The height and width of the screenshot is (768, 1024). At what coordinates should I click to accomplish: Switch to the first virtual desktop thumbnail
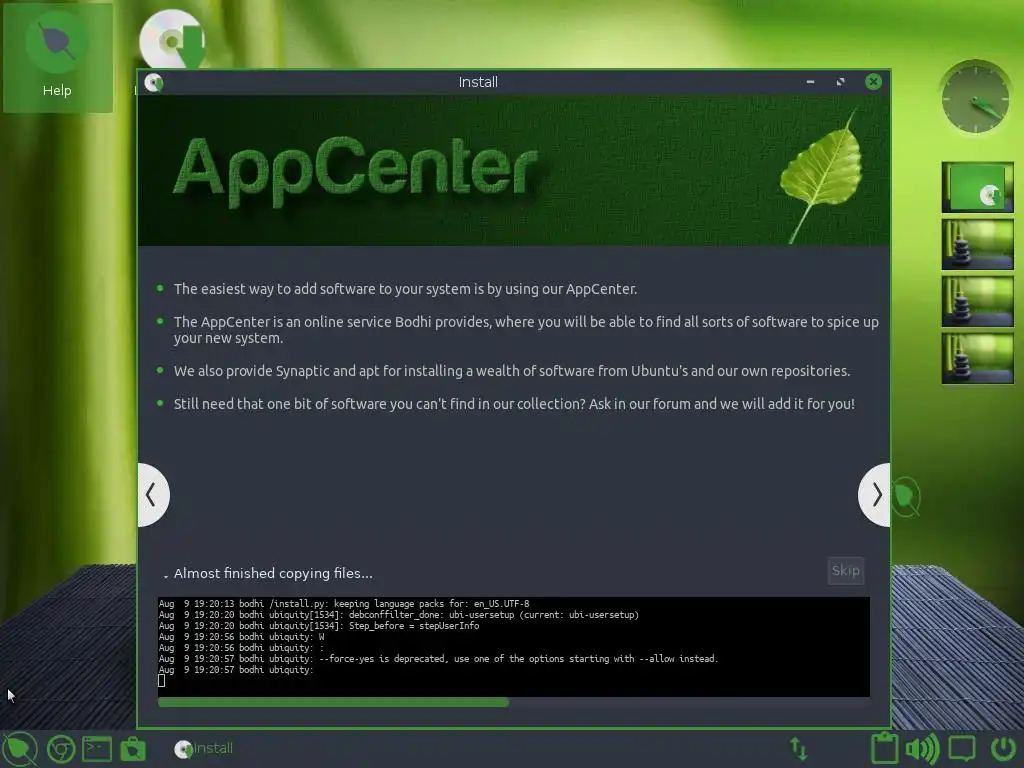[978, 187]
